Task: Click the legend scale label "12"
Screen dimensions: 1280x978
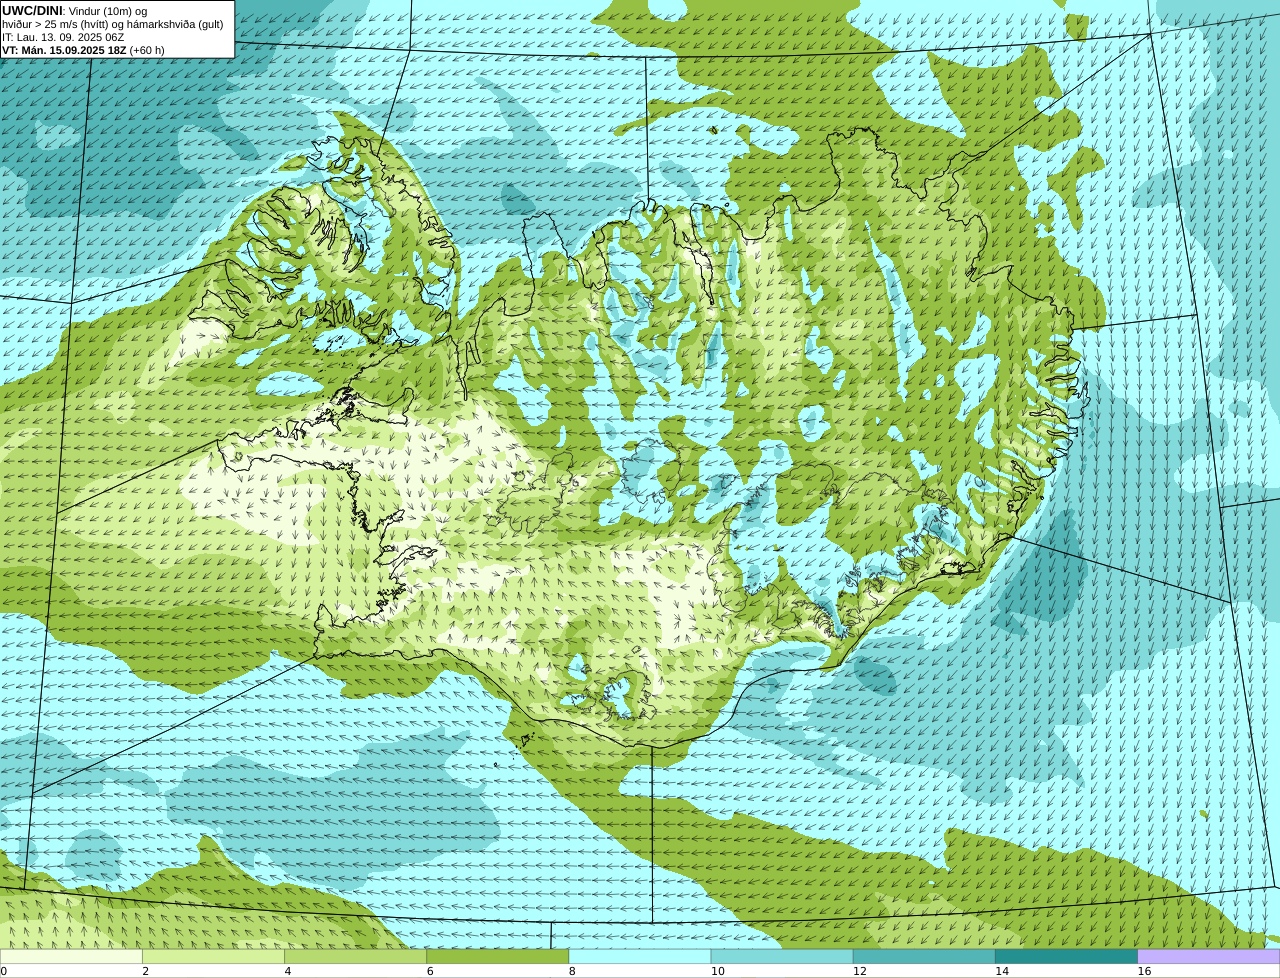Action: (860, 971)
